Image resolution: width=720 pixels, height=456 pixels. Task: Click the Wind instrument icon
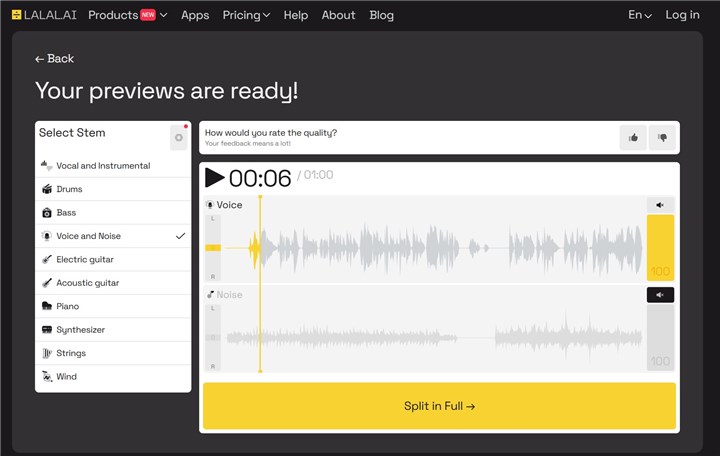(x=47, y=376)
